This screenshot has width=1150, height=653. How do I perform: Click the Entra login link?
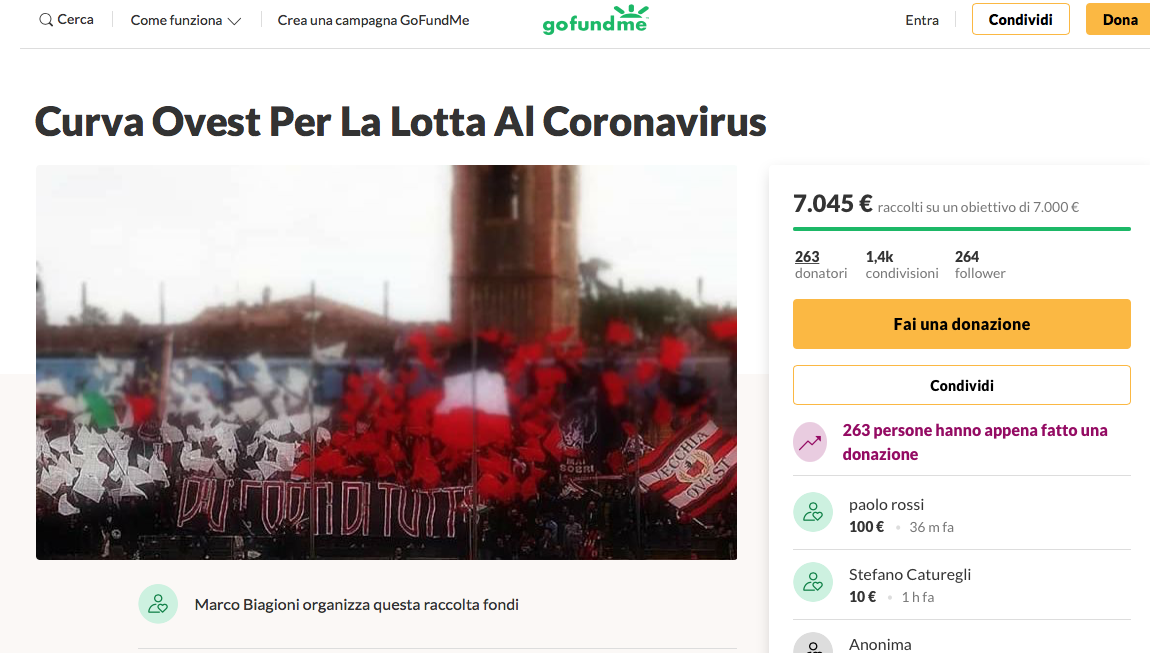922,21
